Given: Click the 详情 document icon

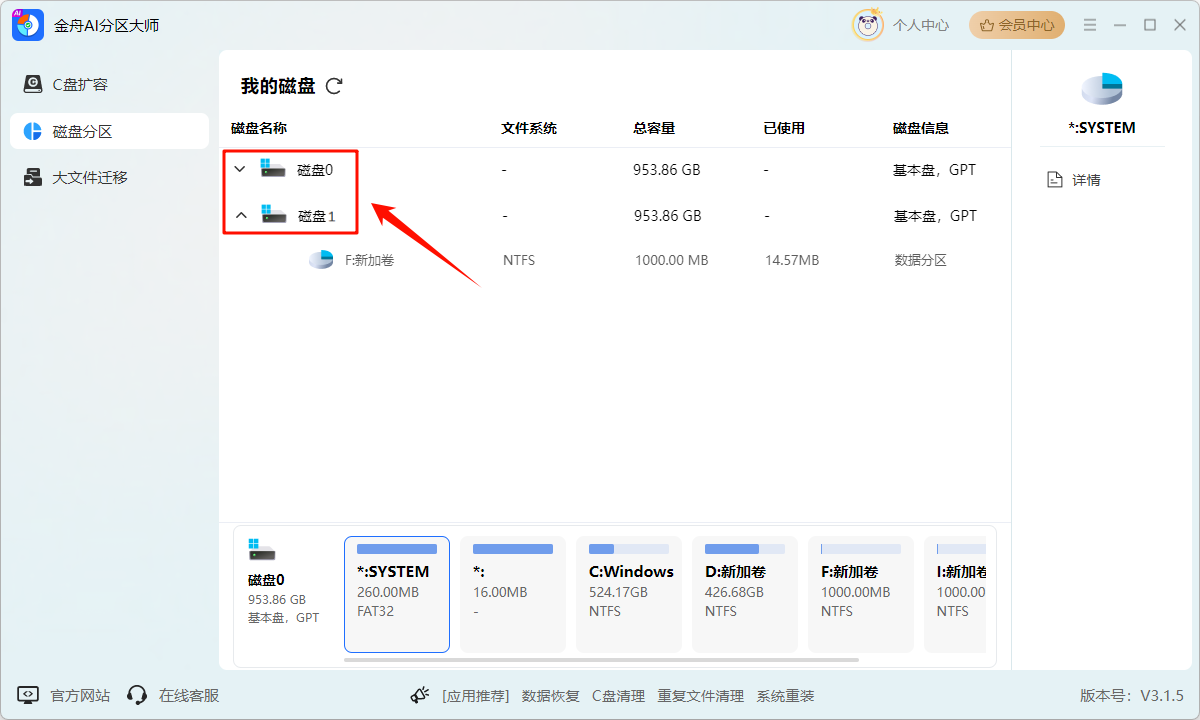Looking at the screenshot, I should 1054,180.
